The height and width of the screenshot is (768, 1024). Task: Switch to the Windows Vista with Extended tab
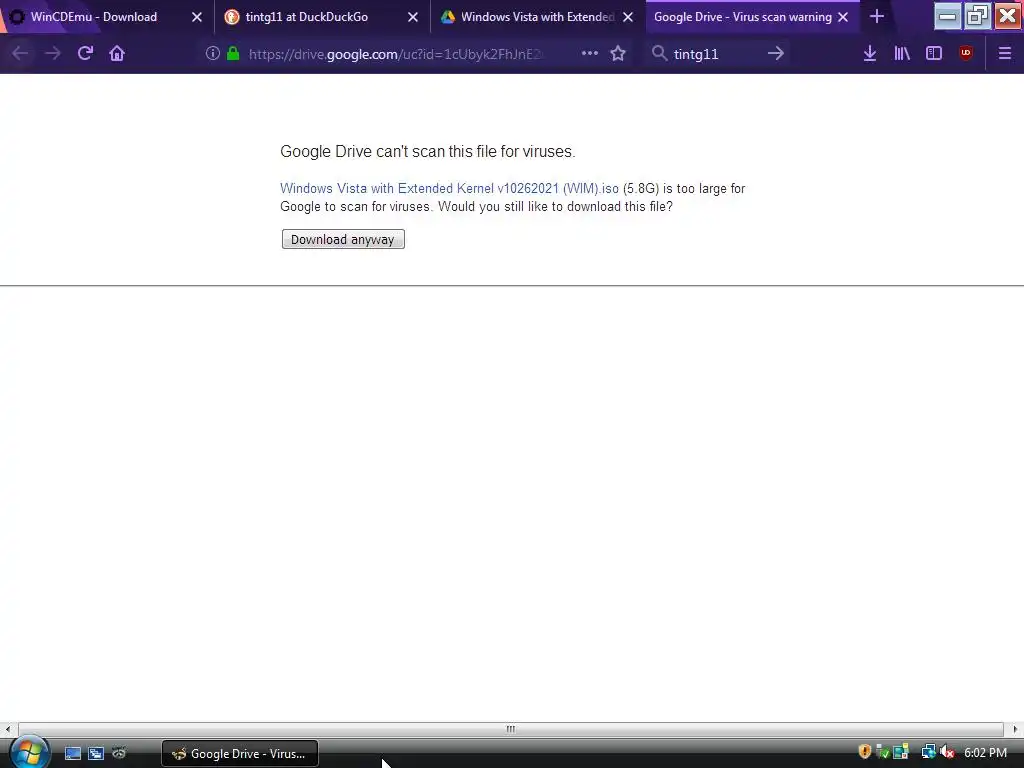(537, 17)
